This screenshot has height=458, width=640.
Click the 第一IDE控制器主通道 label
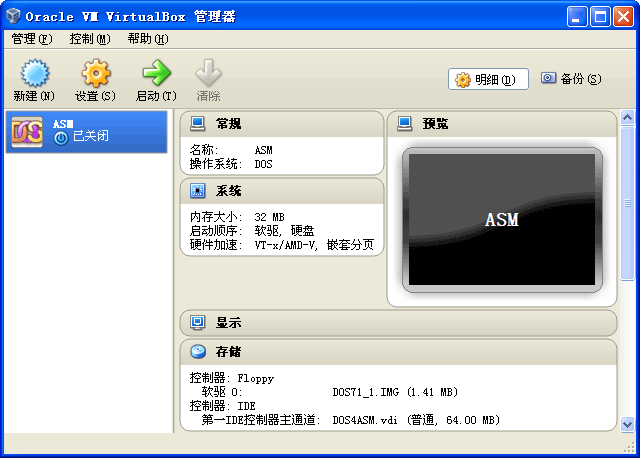[x=261, y=420]
